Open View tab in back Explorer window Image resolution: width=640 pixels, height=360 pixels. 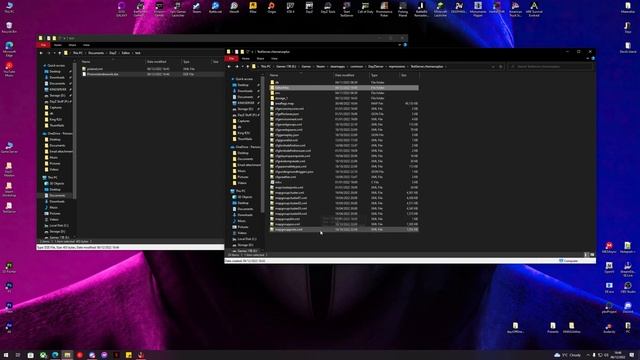(86, 45)
